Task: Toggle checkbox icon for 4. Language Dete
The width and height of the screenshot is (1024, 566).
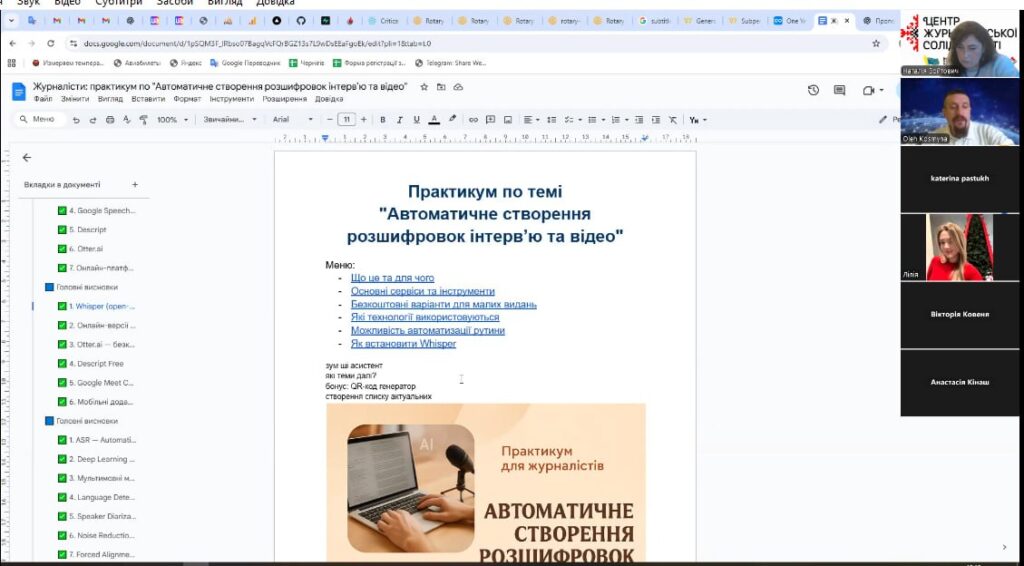Action: 62,497
